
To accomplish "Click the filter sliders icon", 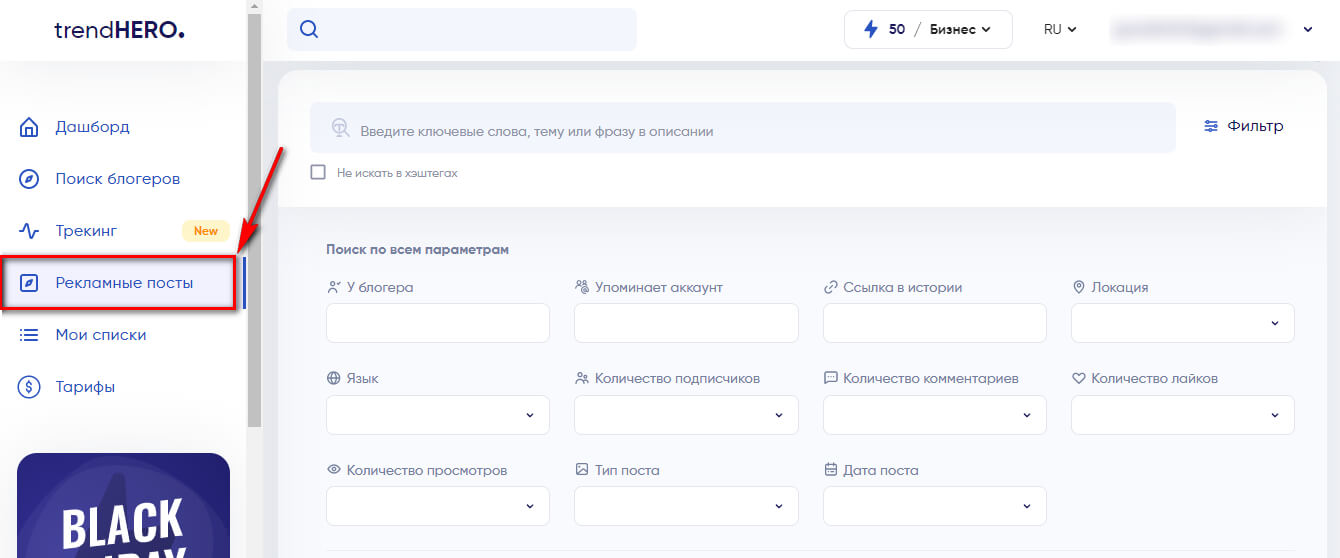I will click(x=1211, y=126).
